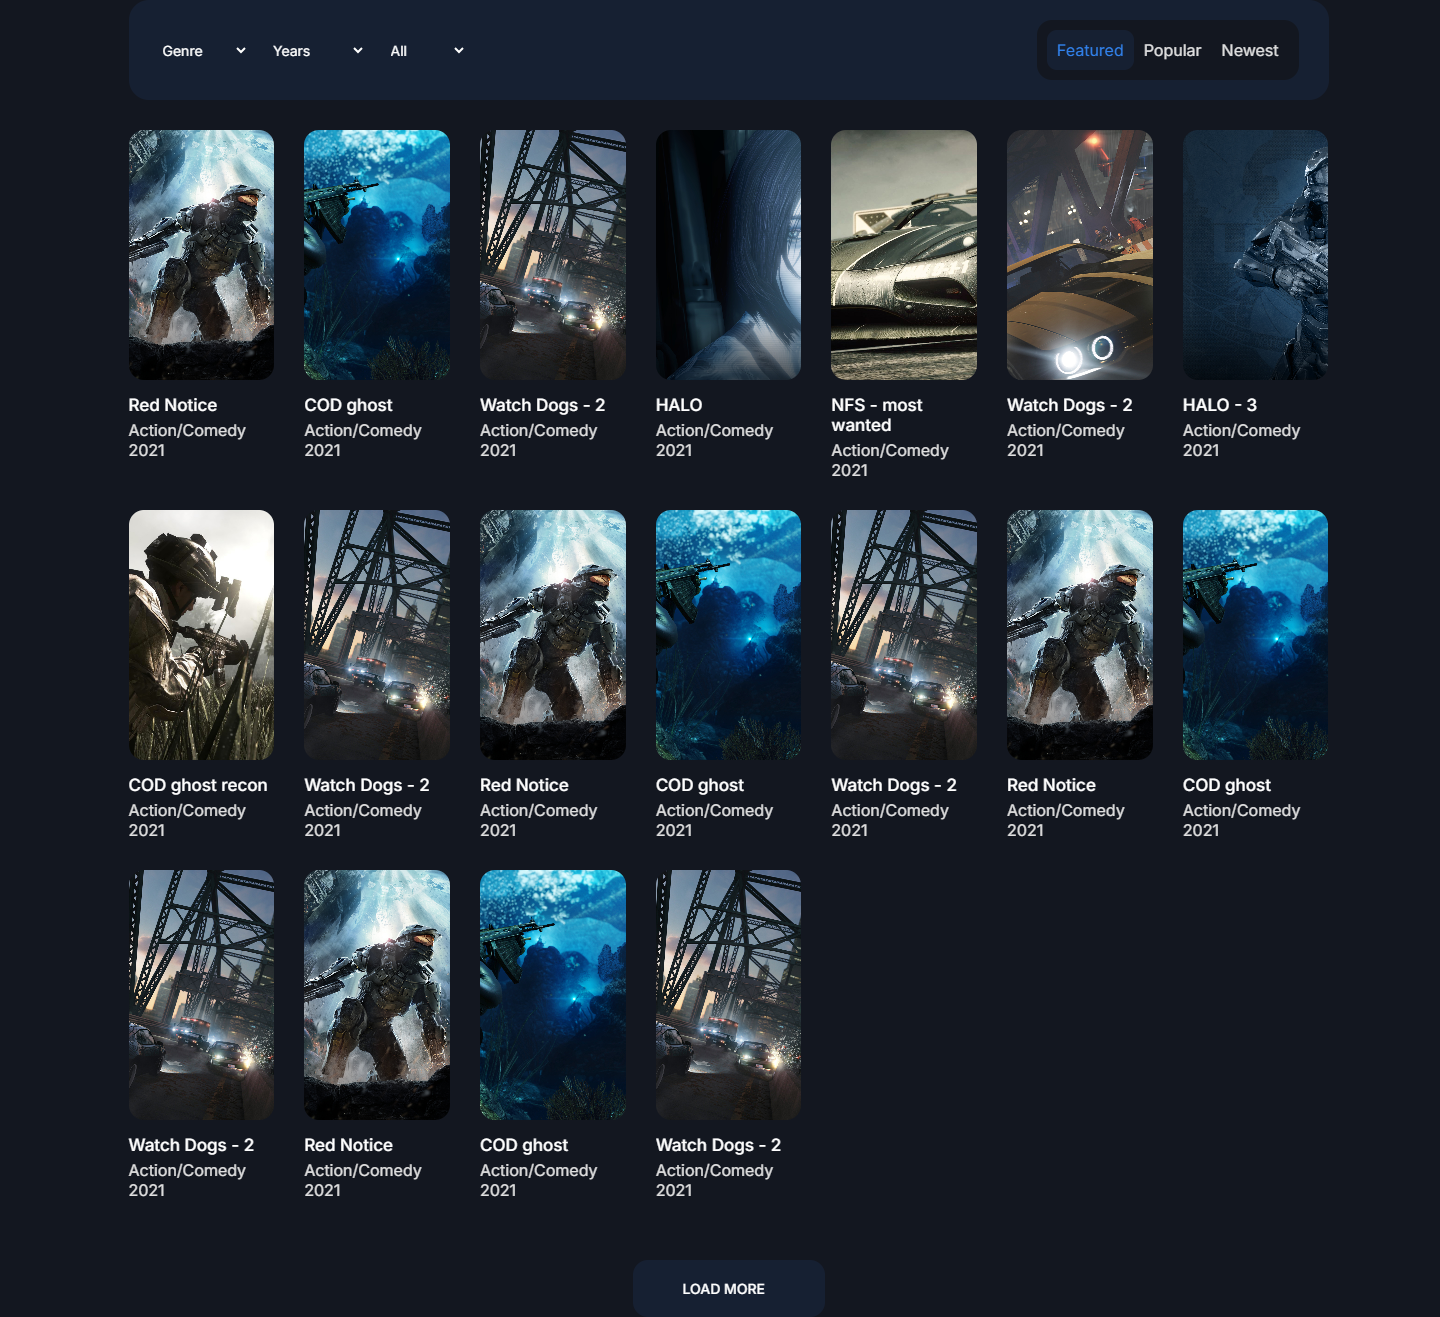
Task: Click the Genre dropdown chevron arrow
Action: tap(241, 50)
